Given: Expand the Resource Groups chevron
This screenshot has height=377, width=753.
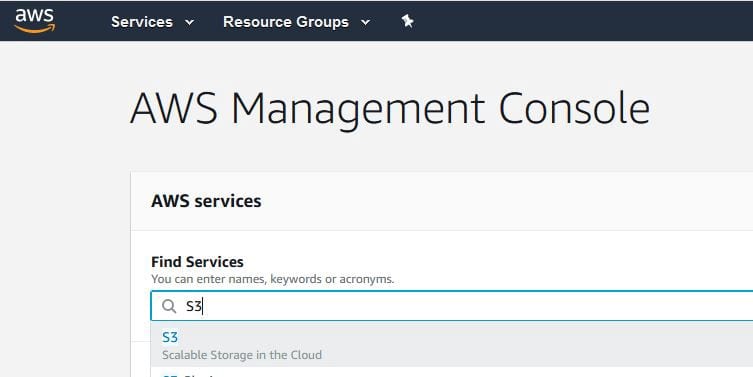Looking at the screenshot, I should point(365,22).
